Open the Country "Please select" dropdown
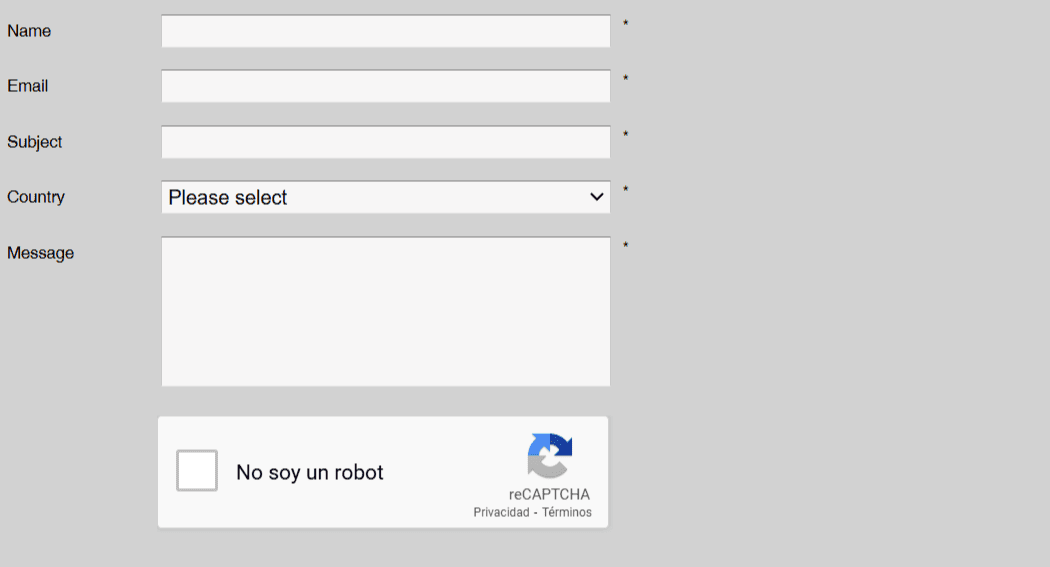The height and width of the screenshot is (567, 1050). click(x=385, y=197)
